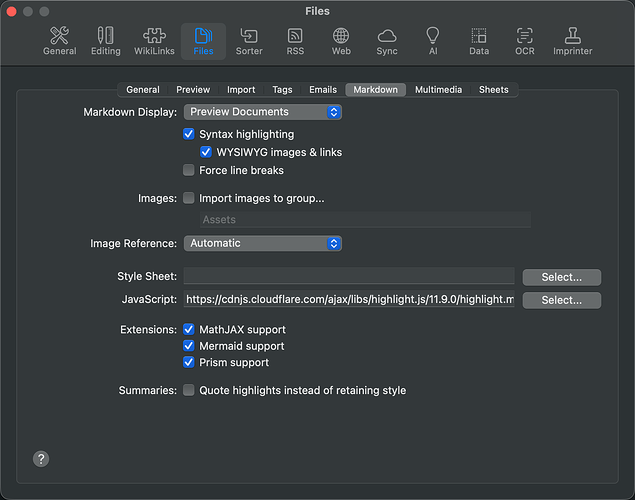The height and width of the screenshot is (500, 635).
Task: Open the Imprinter stamp settings
Action: click(x=572, y=40)
